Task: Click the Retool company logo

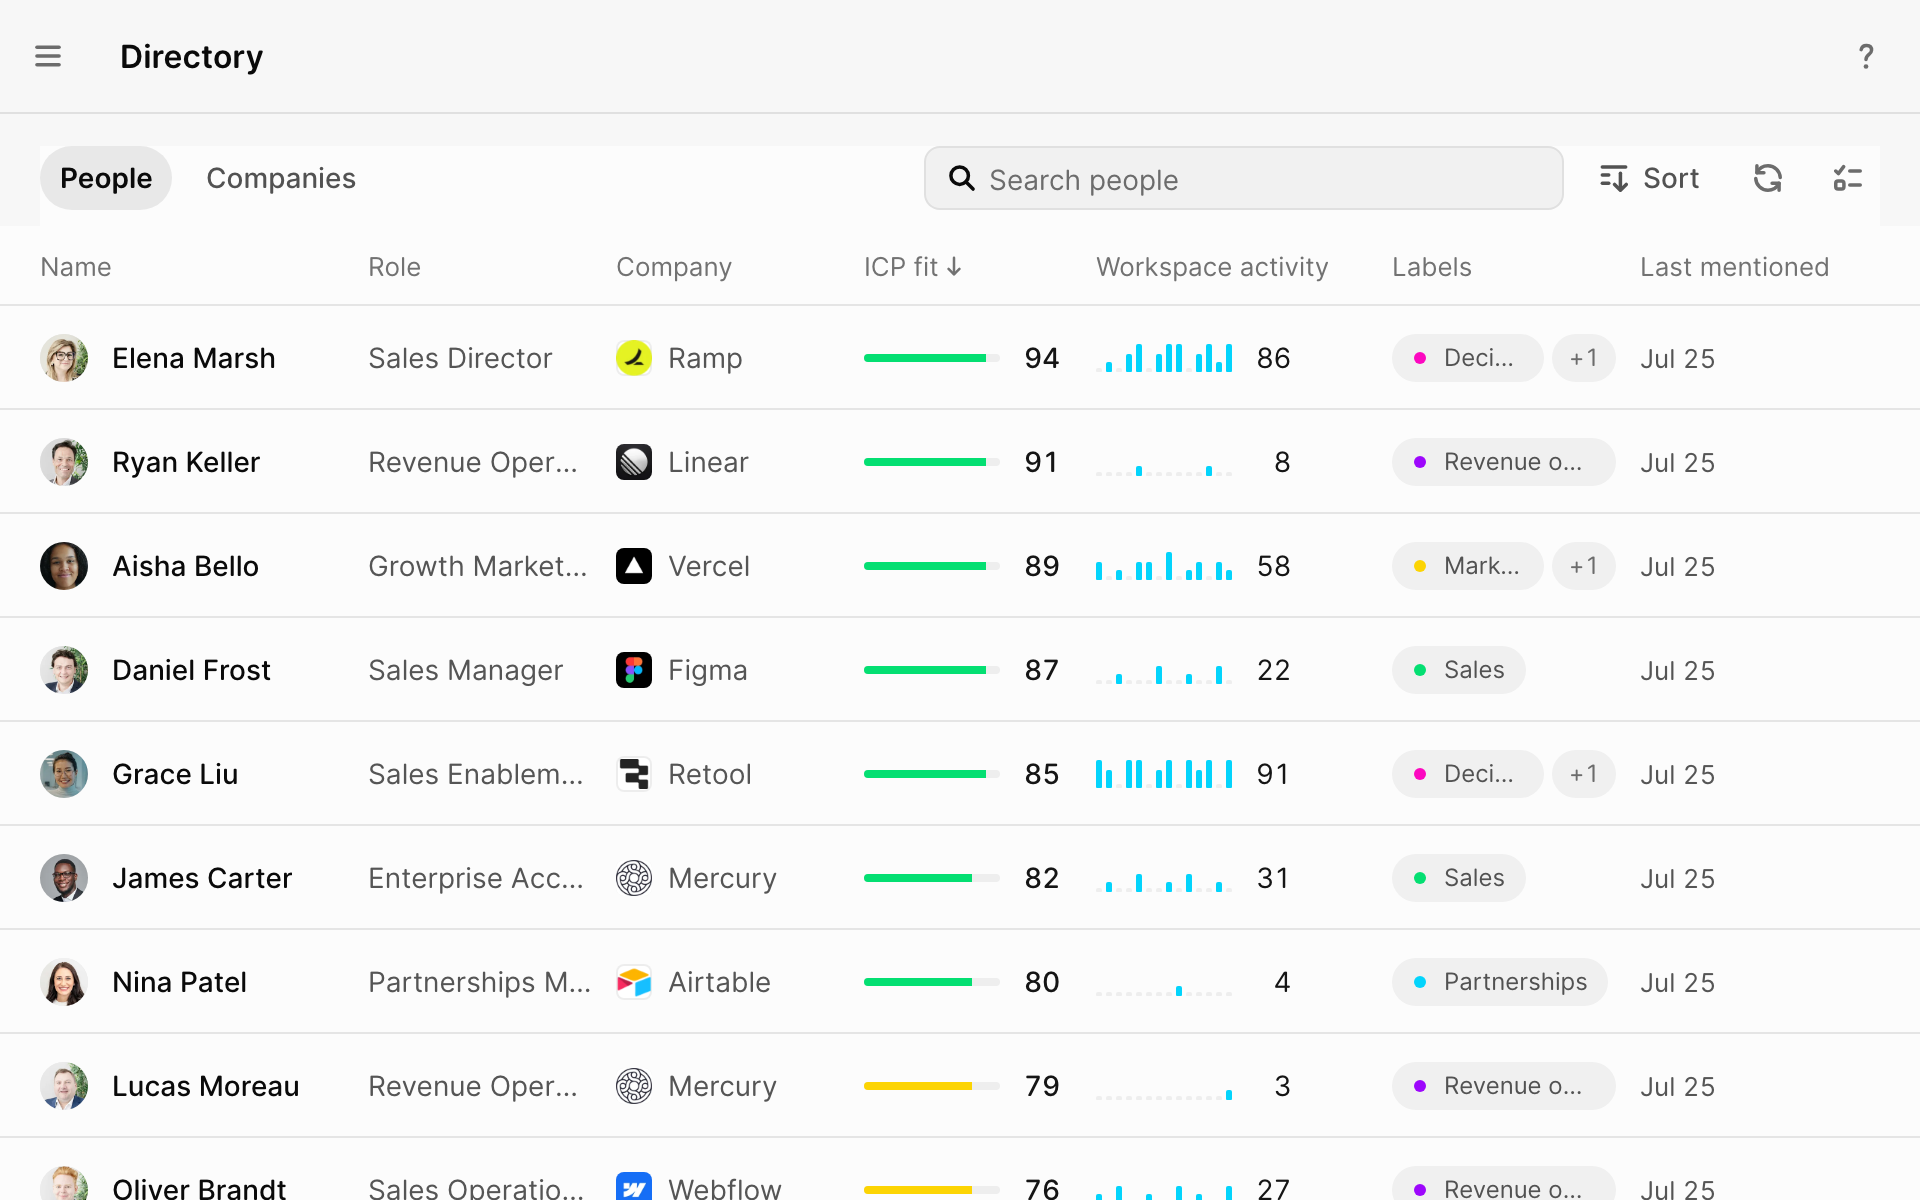Action: tap(634, 774)
